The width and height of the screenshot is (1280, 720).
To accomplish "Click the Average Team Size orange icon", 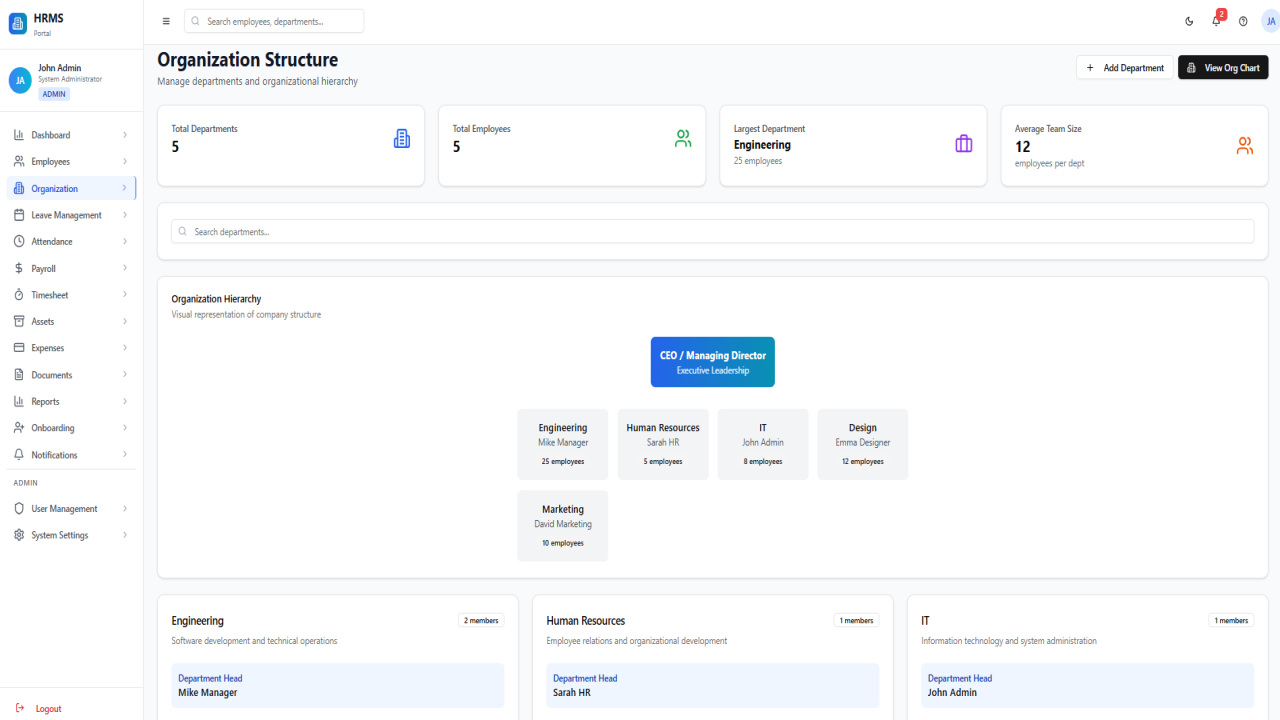I will point(1245,146).
